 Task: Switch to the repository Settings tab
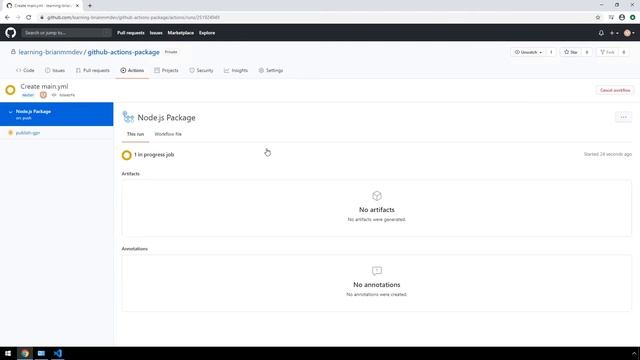point(271,70)
